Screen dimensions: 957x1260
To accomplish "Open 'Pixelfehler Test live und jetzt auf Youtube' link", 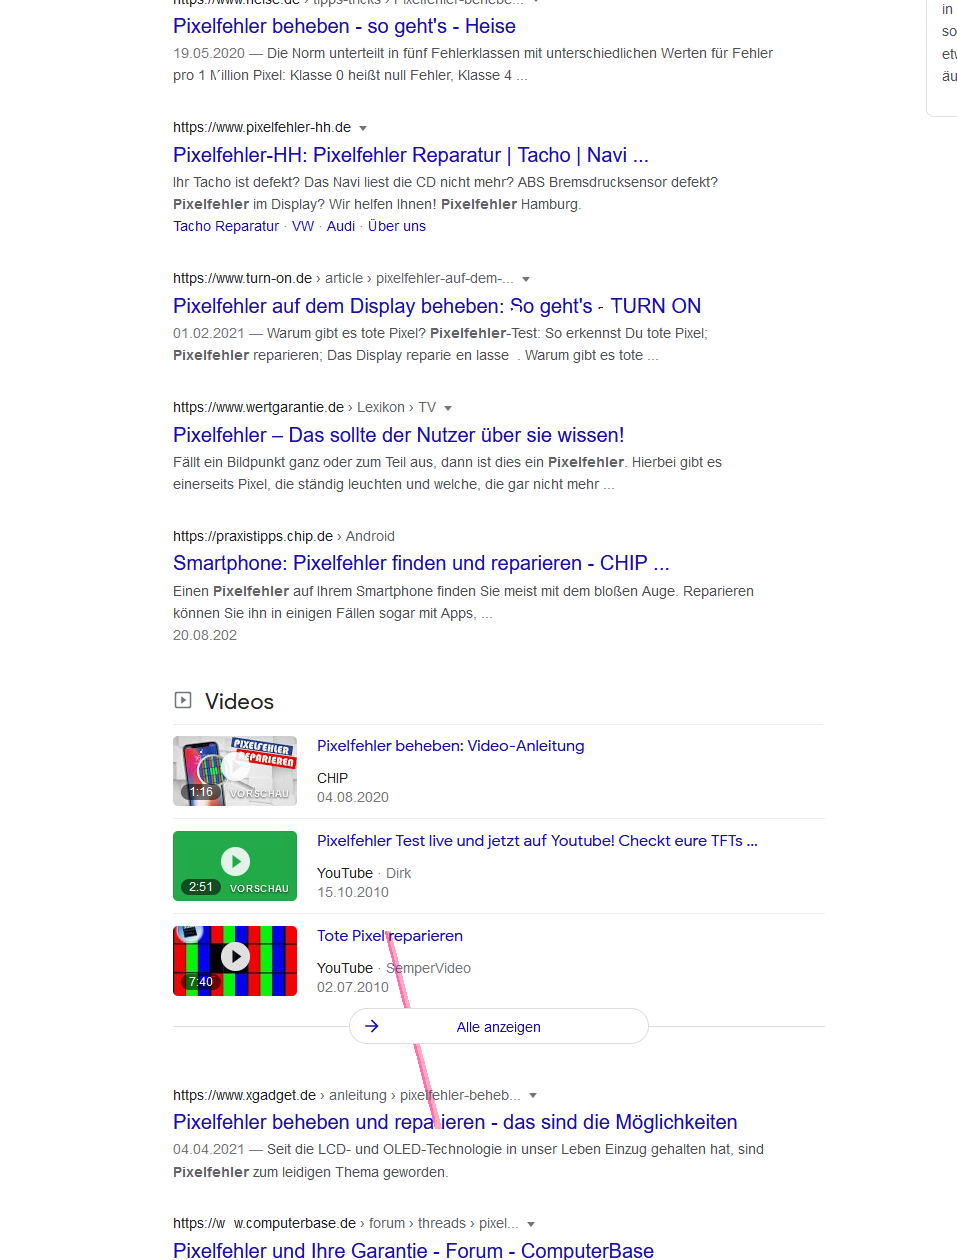I will (537, 841).
